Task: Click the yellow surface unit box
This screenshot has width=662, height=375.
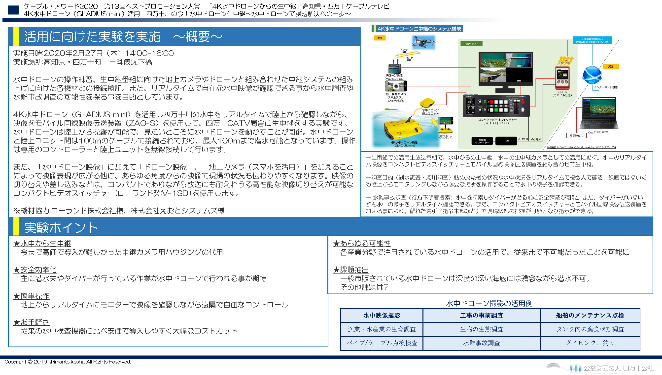Action: [x=428, y=103]
